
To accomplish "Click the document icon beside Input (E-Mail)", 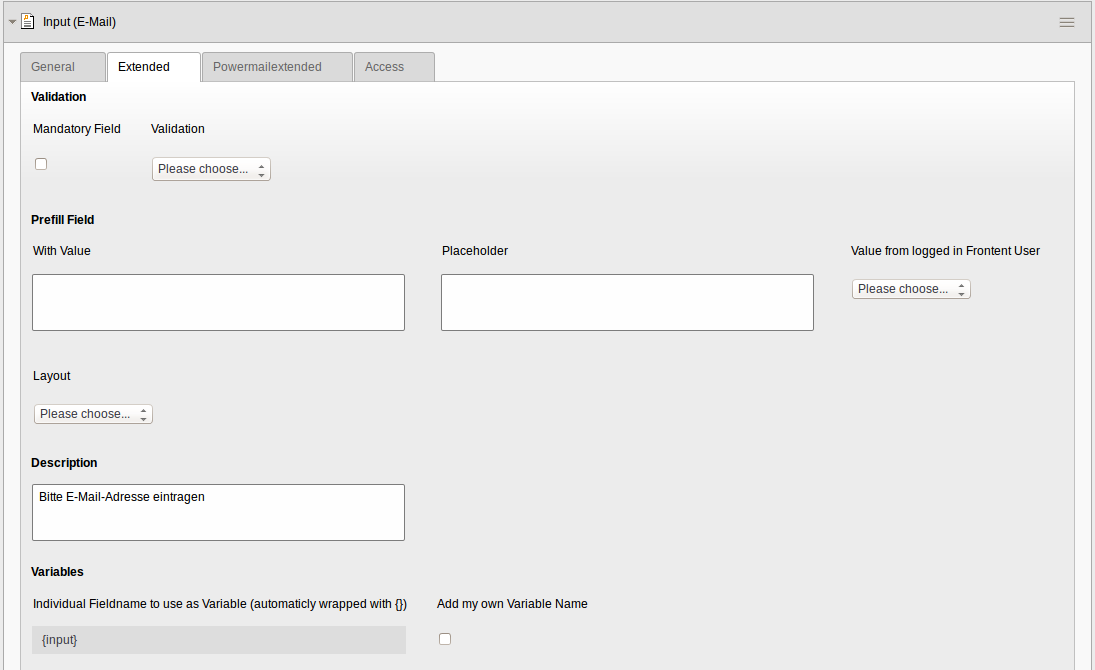I will 28,21.
